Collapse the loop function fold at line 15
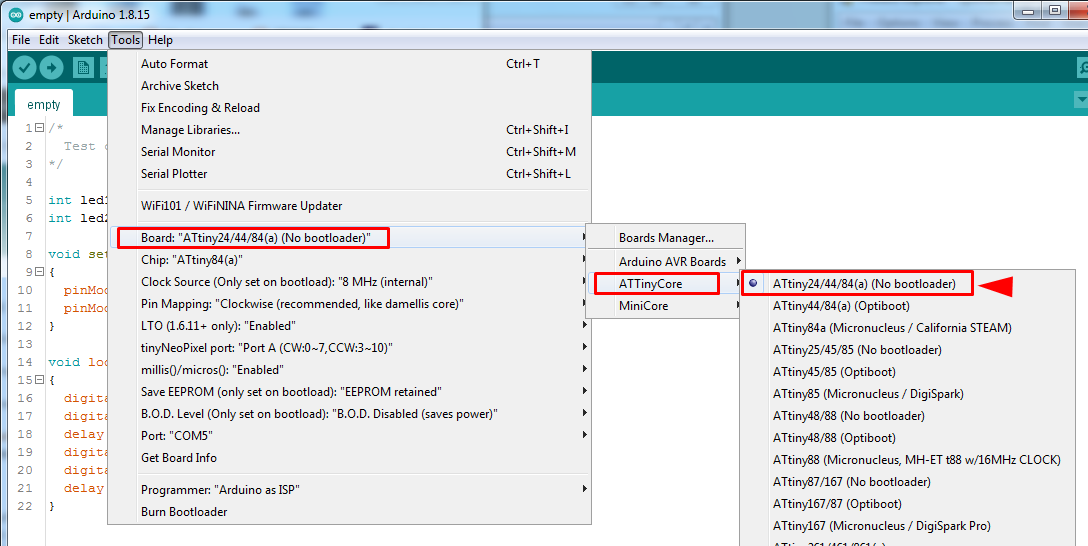Screen dimensions: 1088x546 (x=40, y=379)
